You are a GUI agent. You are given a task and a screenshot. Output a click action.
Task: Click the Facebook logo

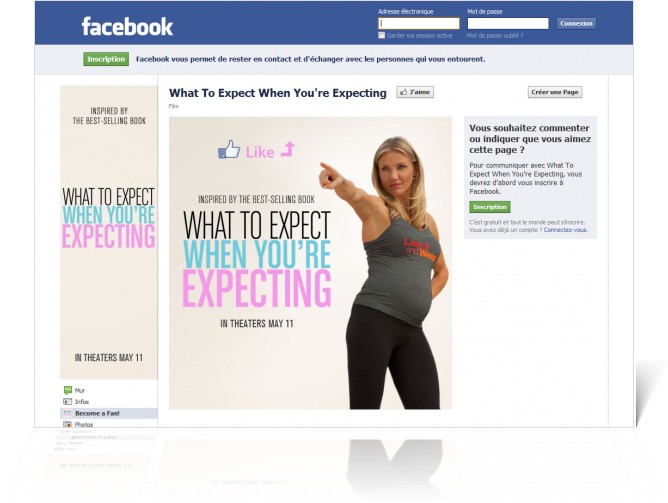point(127,26)
